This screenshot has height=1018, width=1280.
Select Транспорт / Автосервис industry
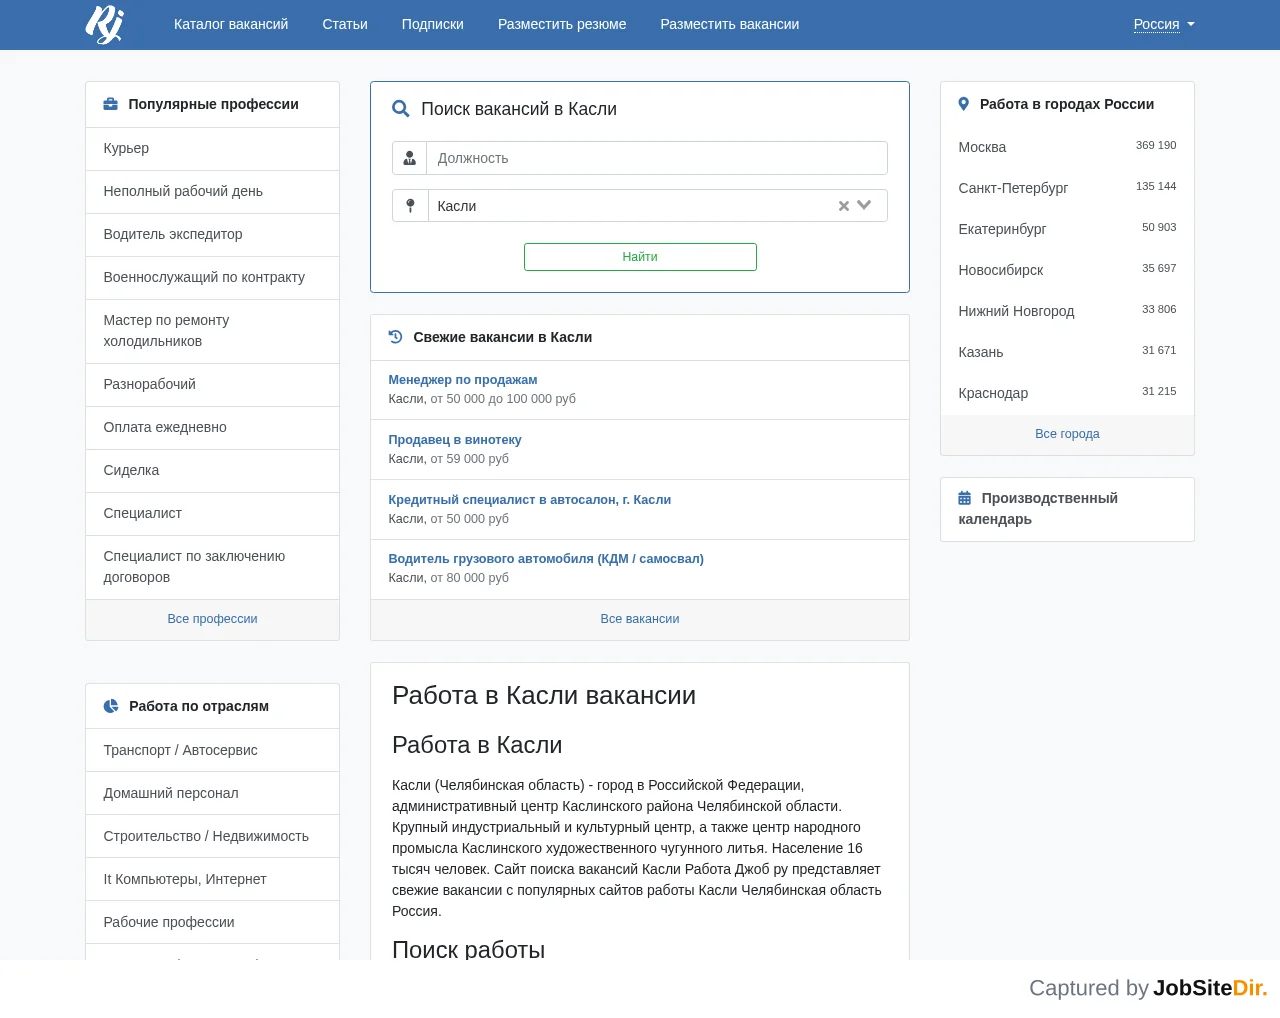[212, 750]
